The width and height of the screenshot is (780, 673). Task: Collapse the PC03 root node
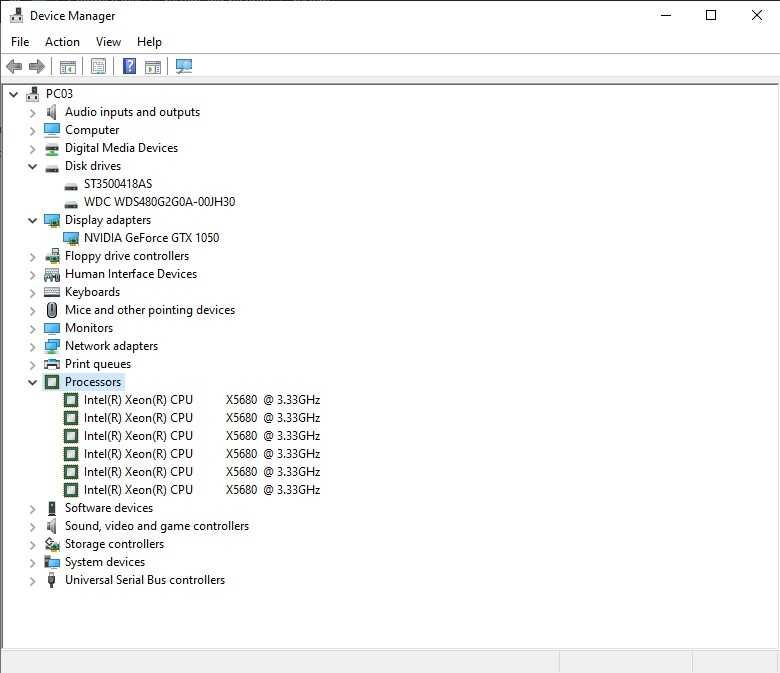point(14,94)
